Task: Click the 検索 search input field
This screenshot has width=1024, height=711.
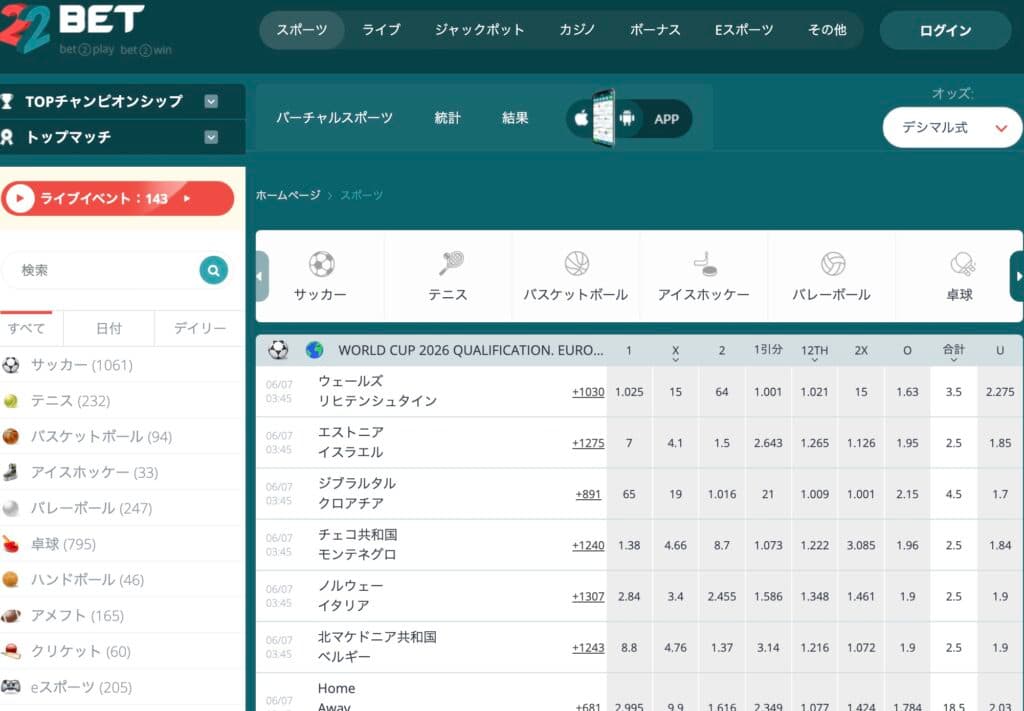Action: (x=105, y=270)
